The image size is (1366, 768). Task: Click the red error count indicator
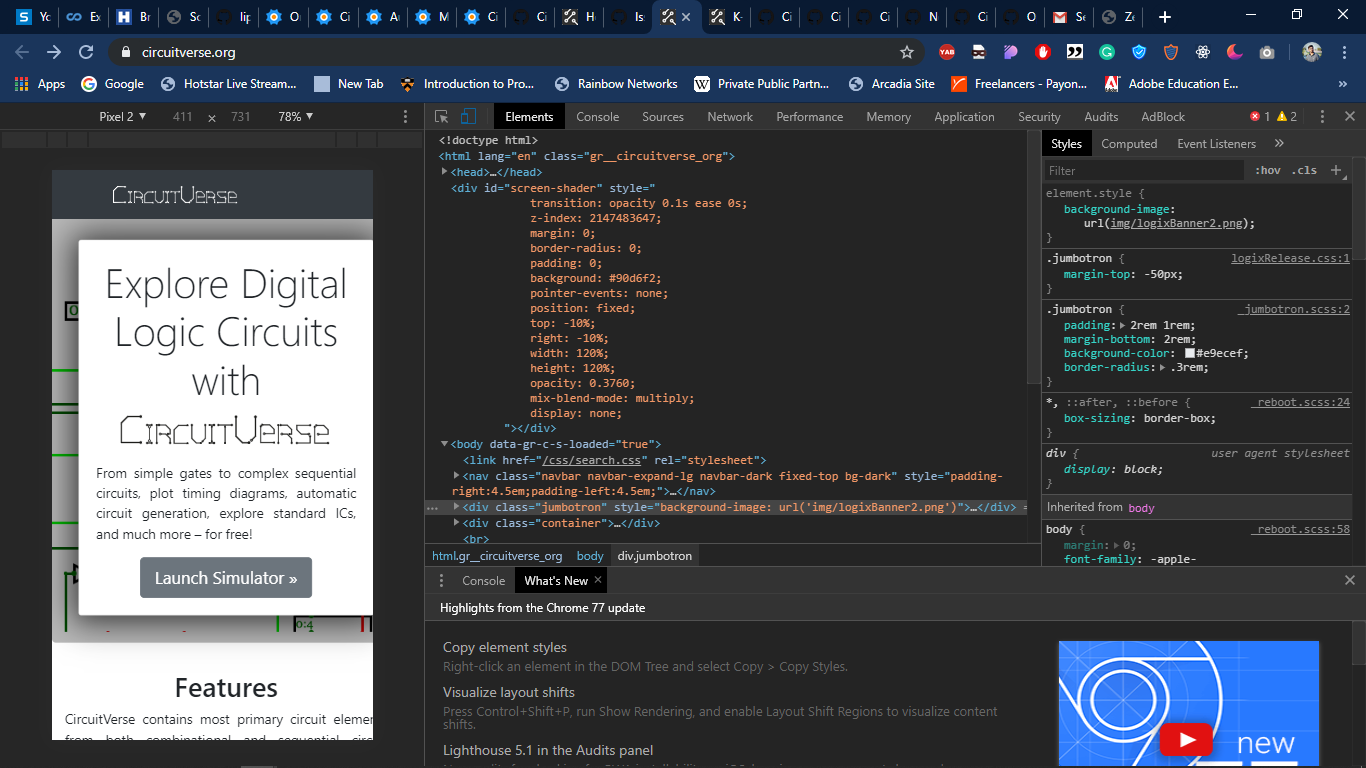click(1260, 117)
